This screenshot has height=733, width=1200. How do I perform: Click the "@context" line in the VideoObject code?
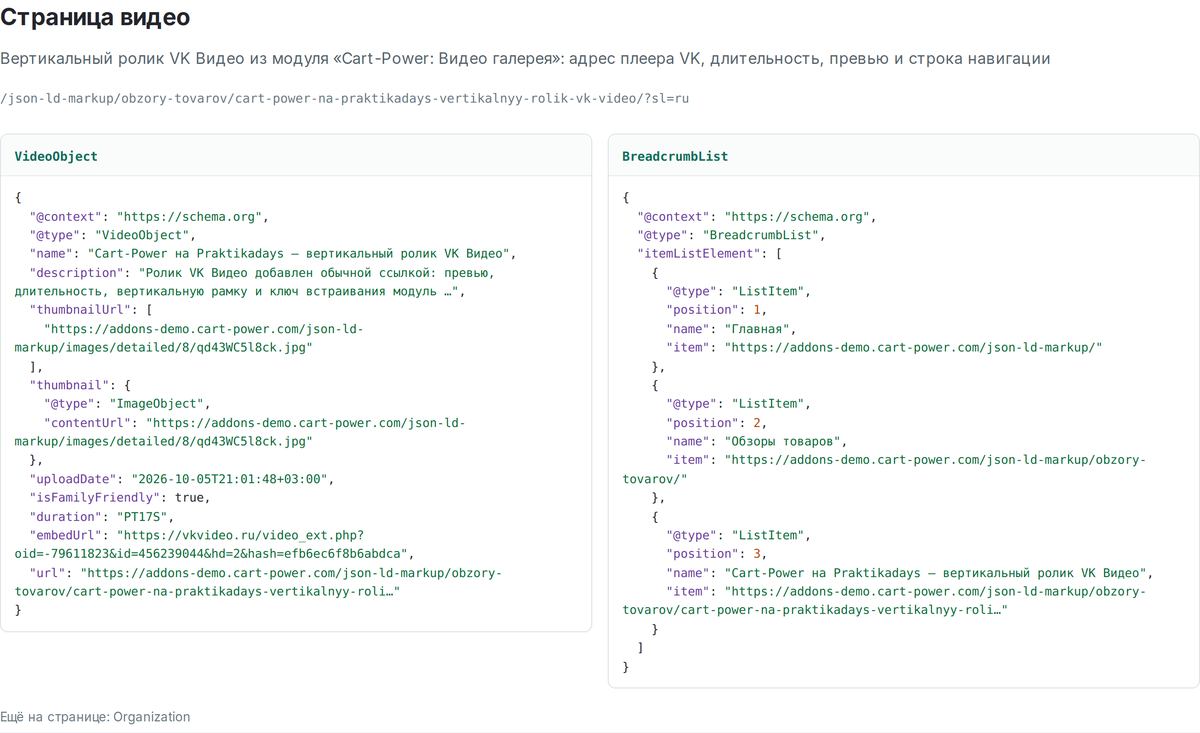[150, 216]
